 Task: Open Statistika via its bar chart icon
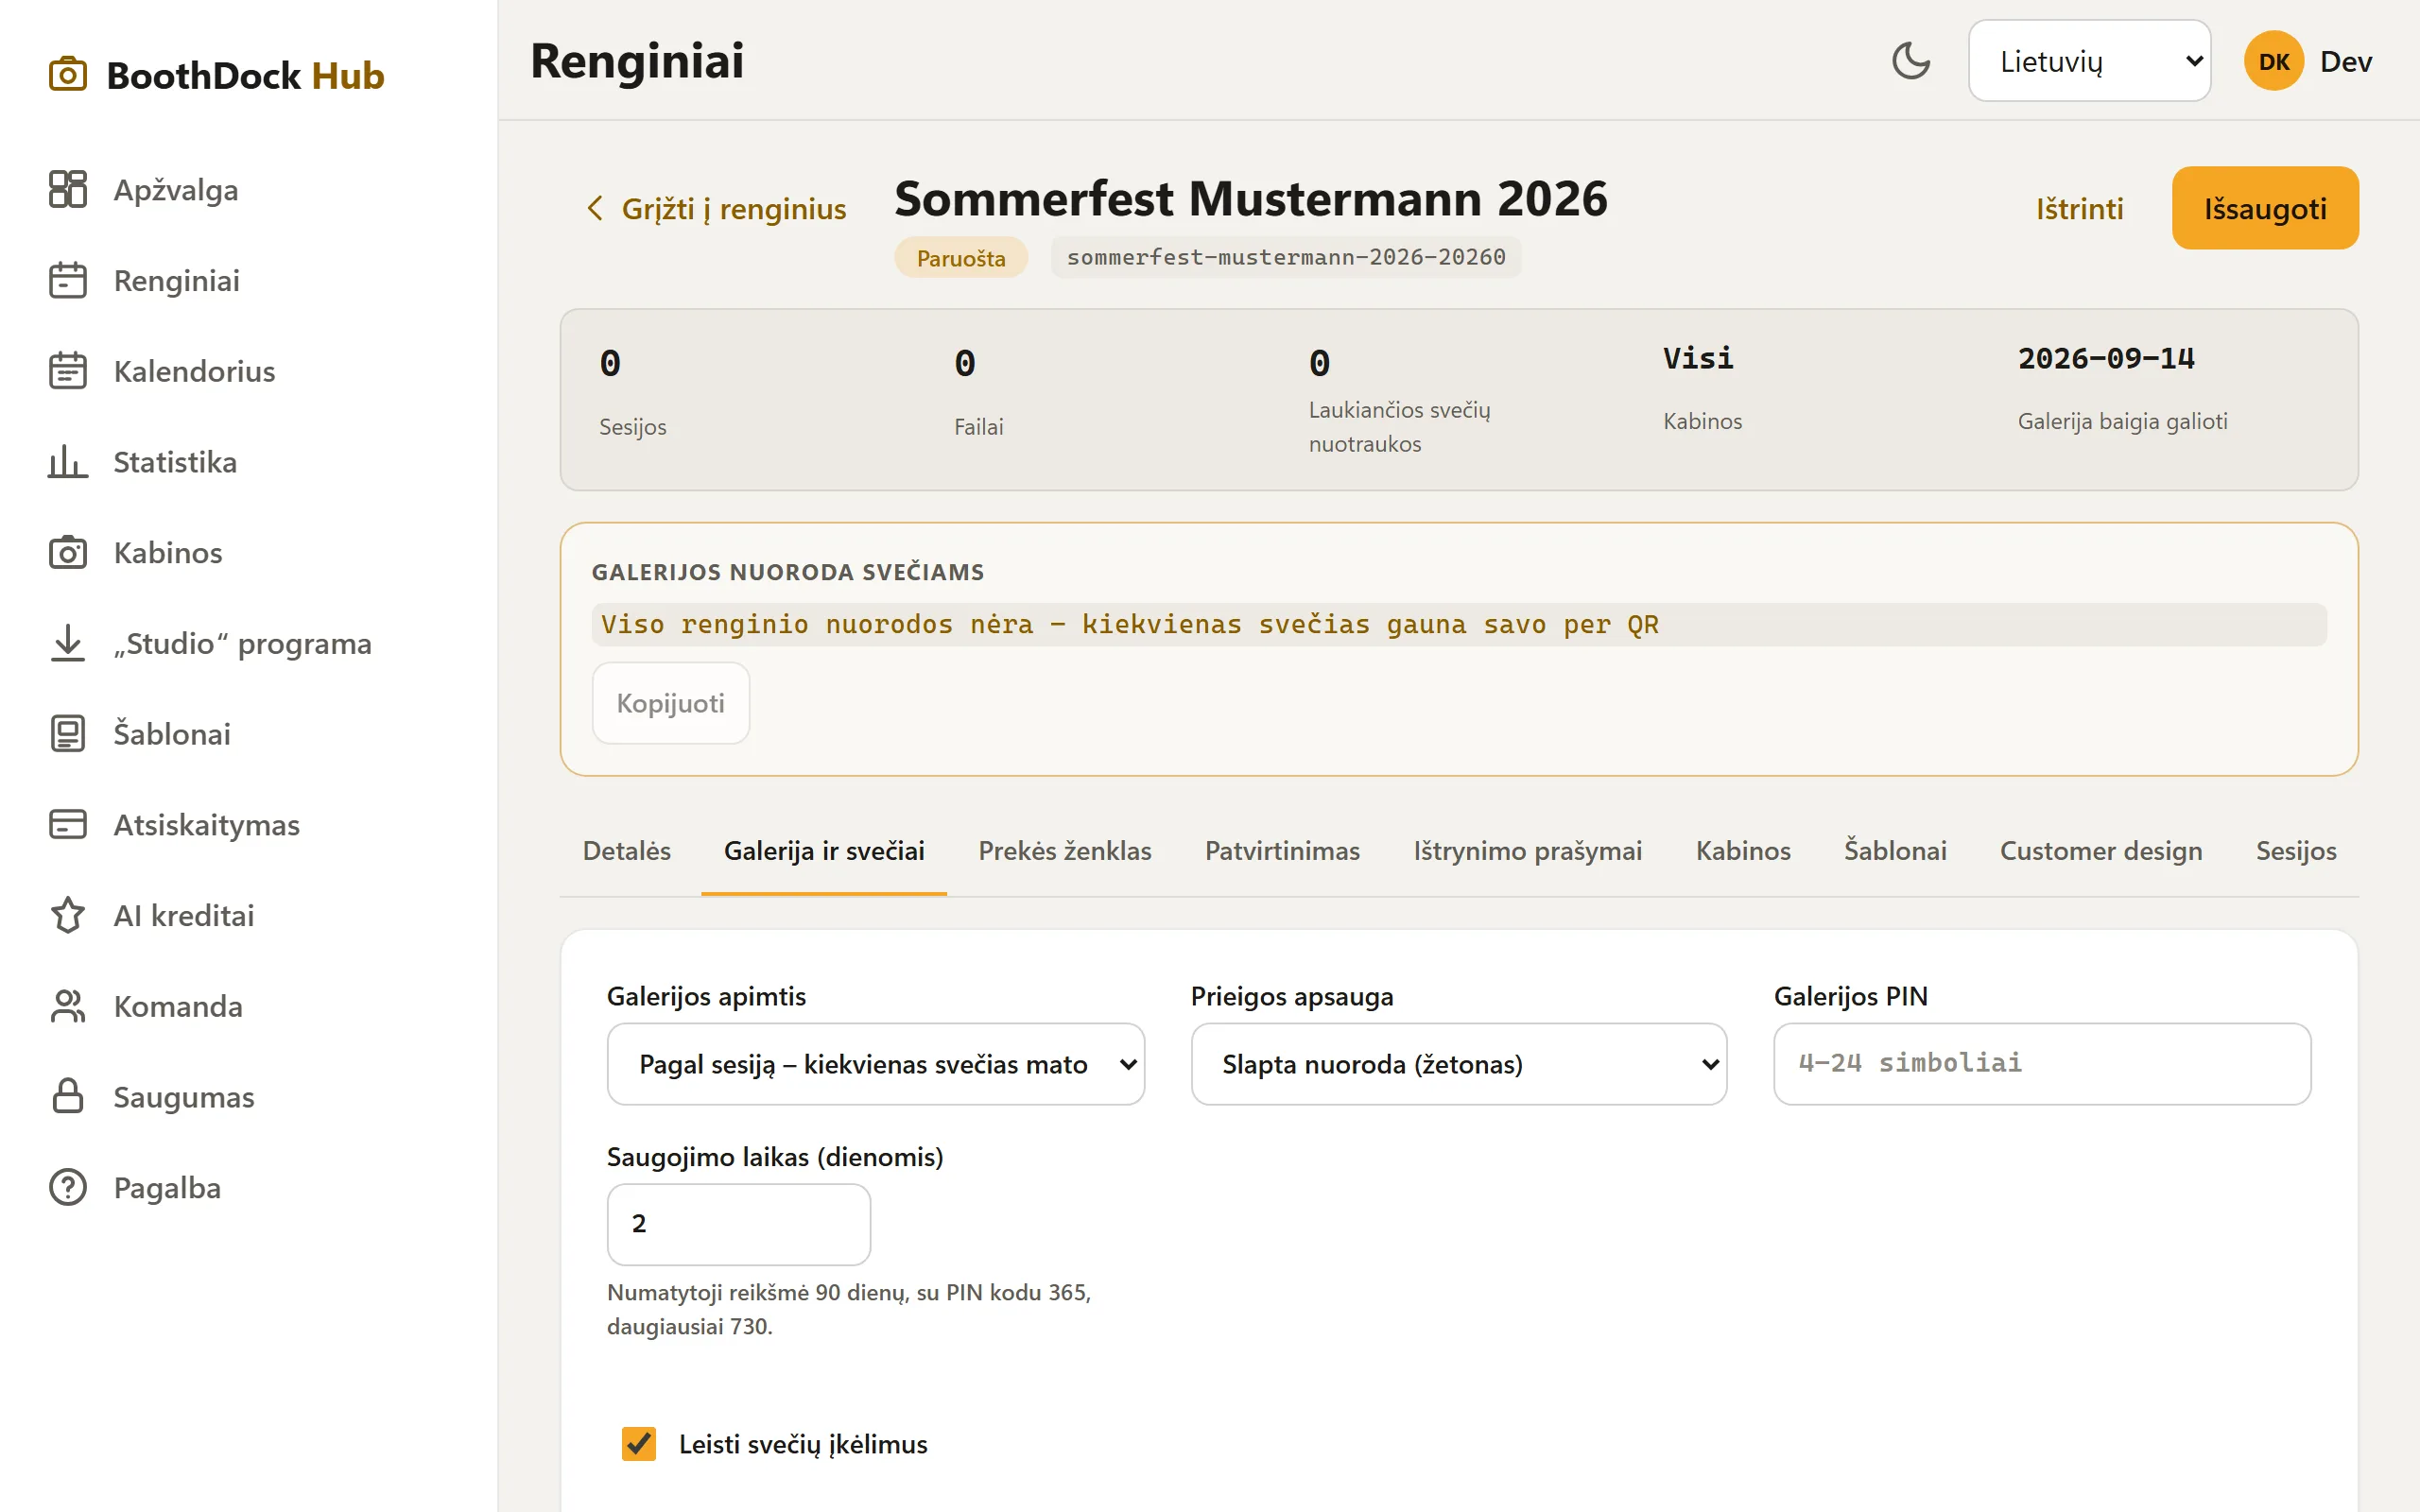tap(67, 462)
